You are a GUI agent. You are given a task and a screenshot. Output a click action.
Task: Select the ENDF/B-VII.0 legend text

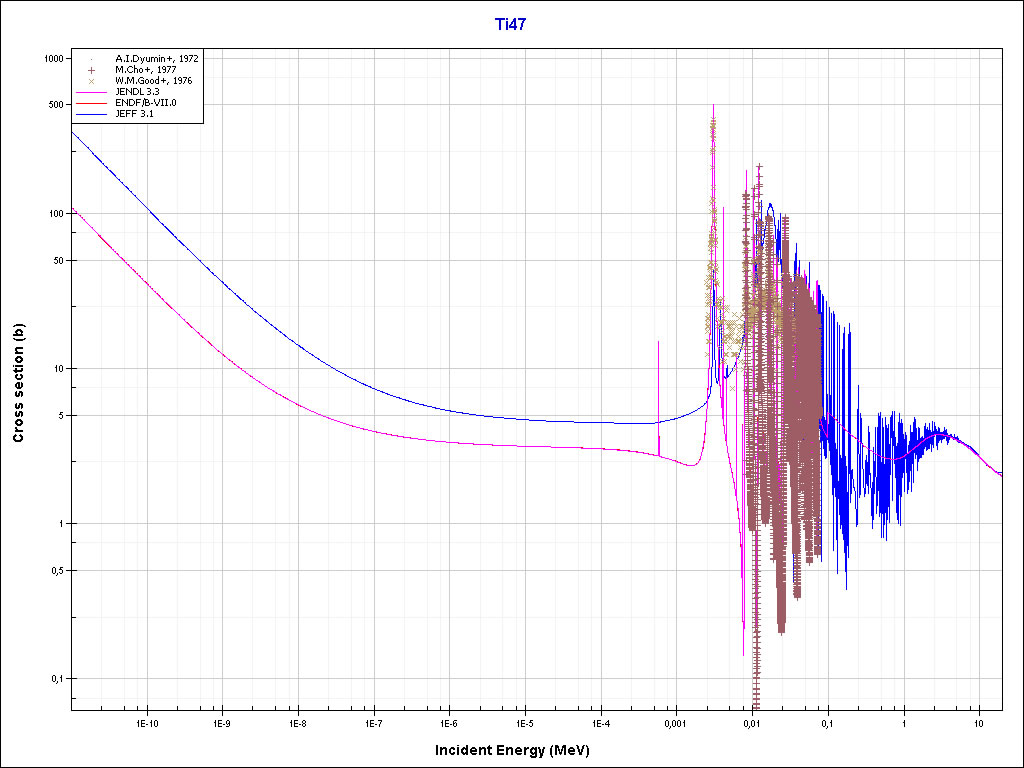pyautogui.click(x=145, y=103)
